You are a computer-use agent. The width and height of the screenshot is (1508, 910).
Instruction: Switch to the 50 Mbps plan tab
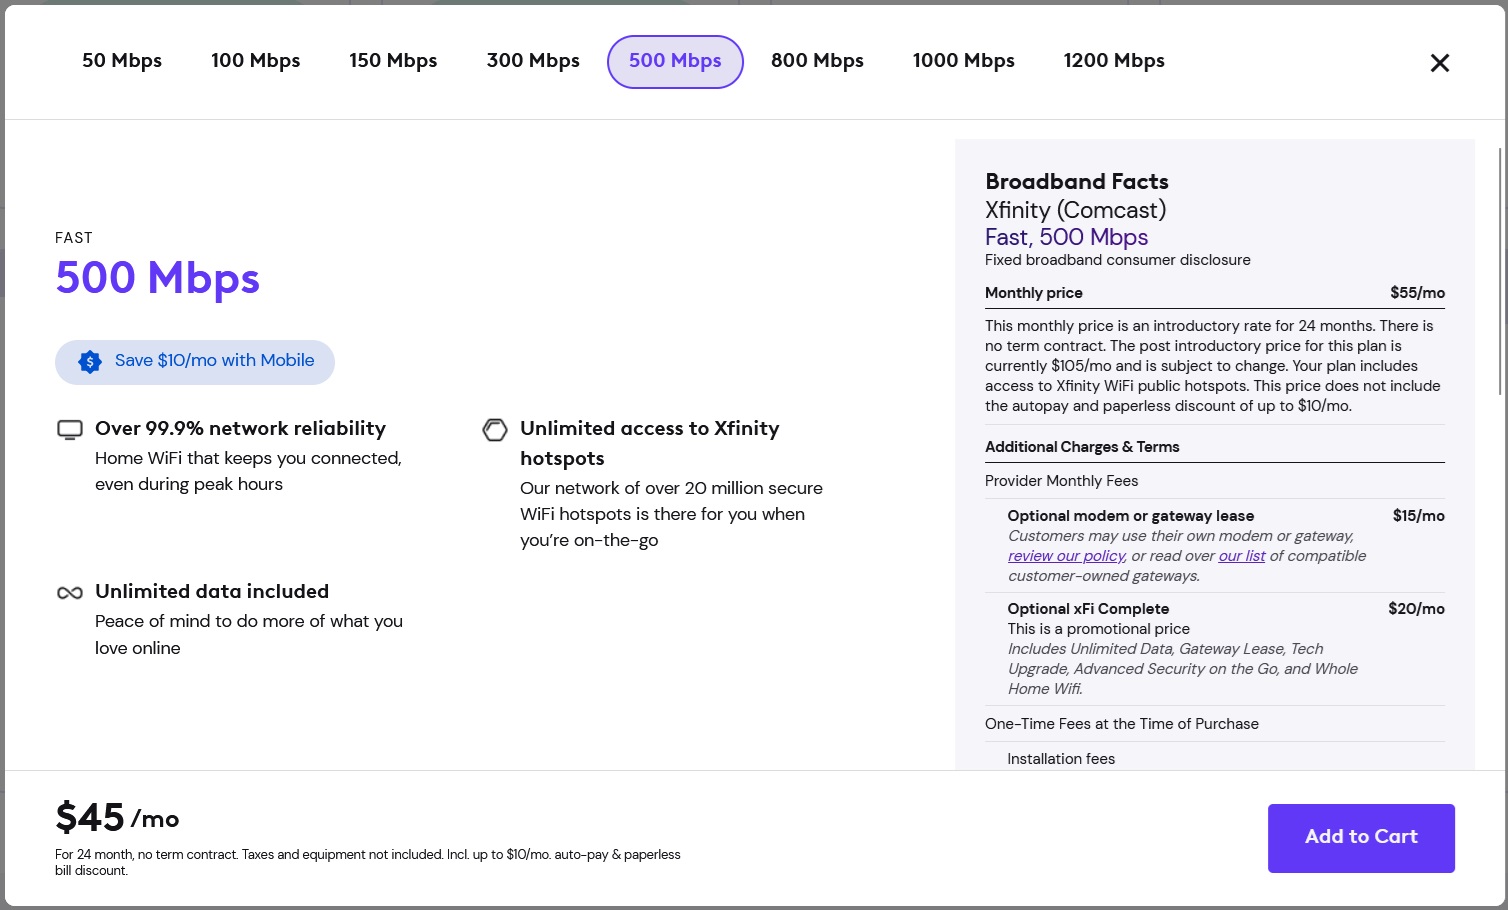[122, 61]
